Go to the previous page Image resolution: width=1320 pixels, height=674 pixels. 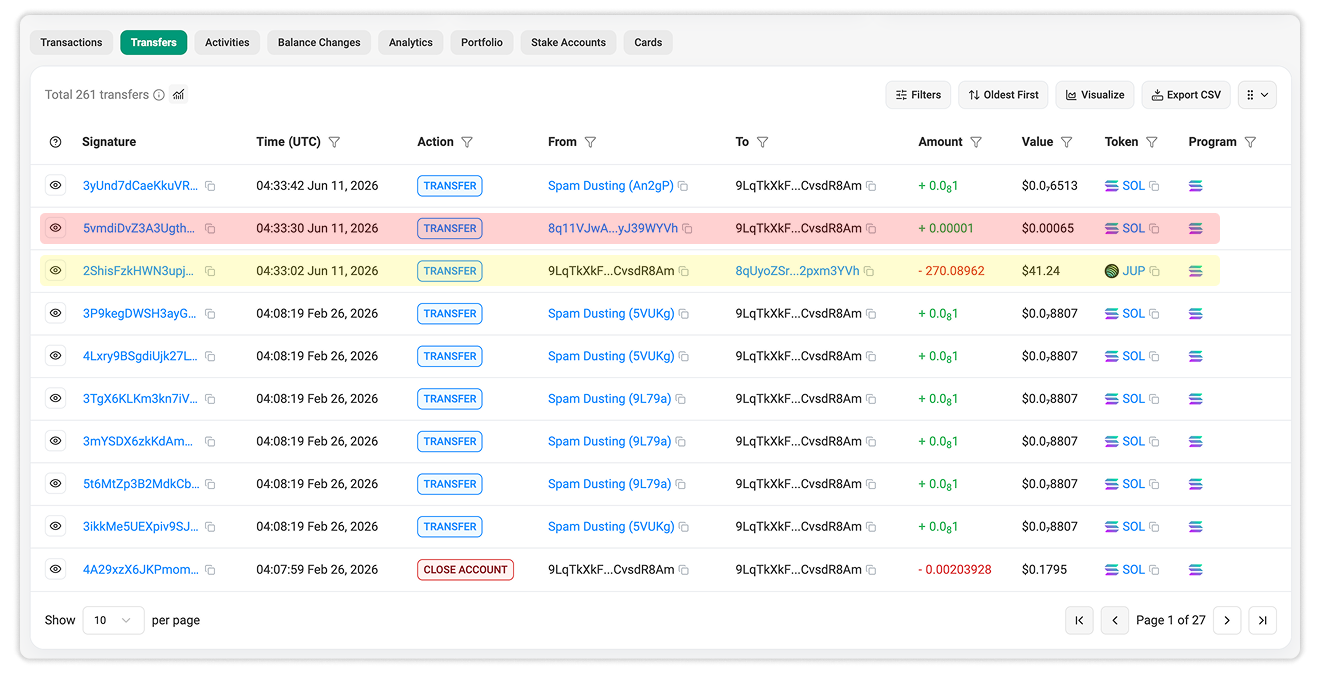point(1115,620)
